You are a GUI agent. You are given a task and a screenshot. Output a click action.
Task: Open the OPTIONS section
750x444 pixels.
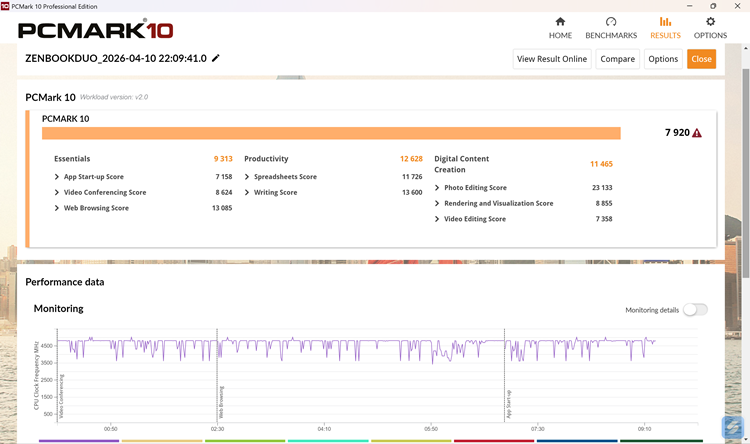coord(710,28)
